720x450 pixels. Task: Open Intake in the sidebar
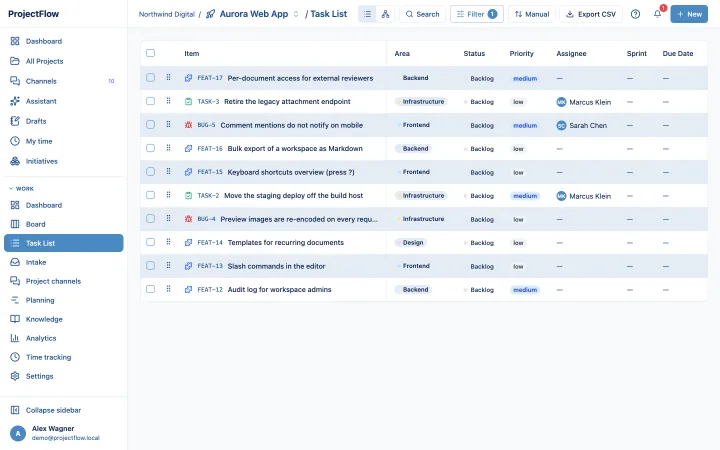pos(63,262)
